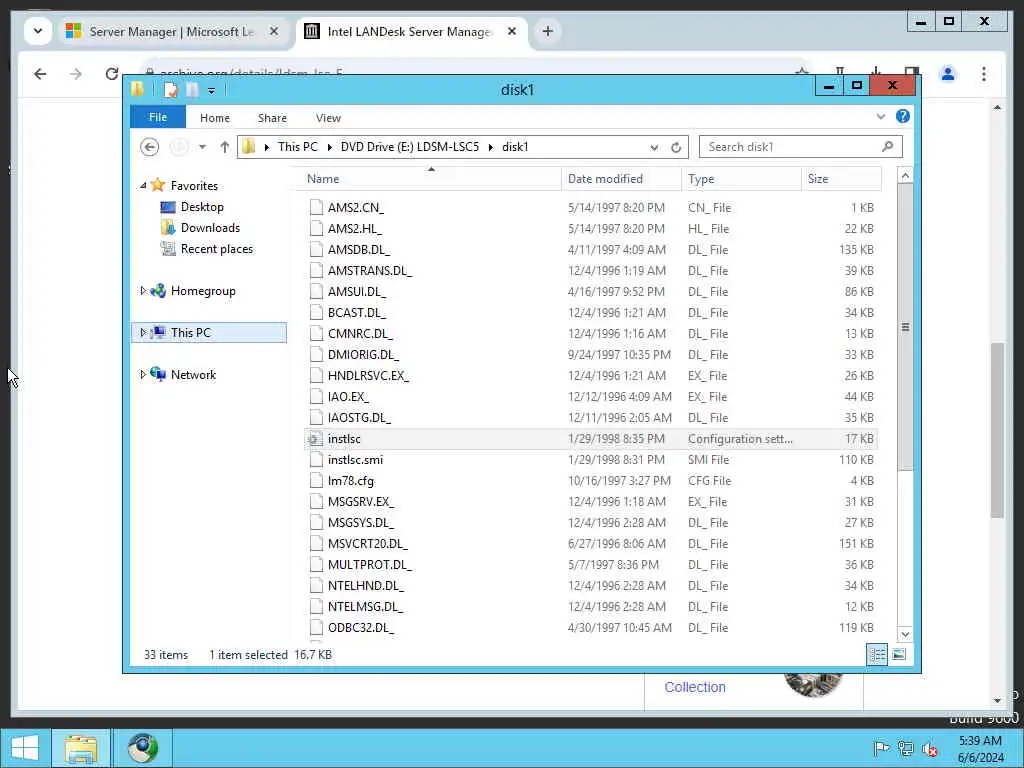Switch to large icons view
1024x768 pixels.
(899, 654)
